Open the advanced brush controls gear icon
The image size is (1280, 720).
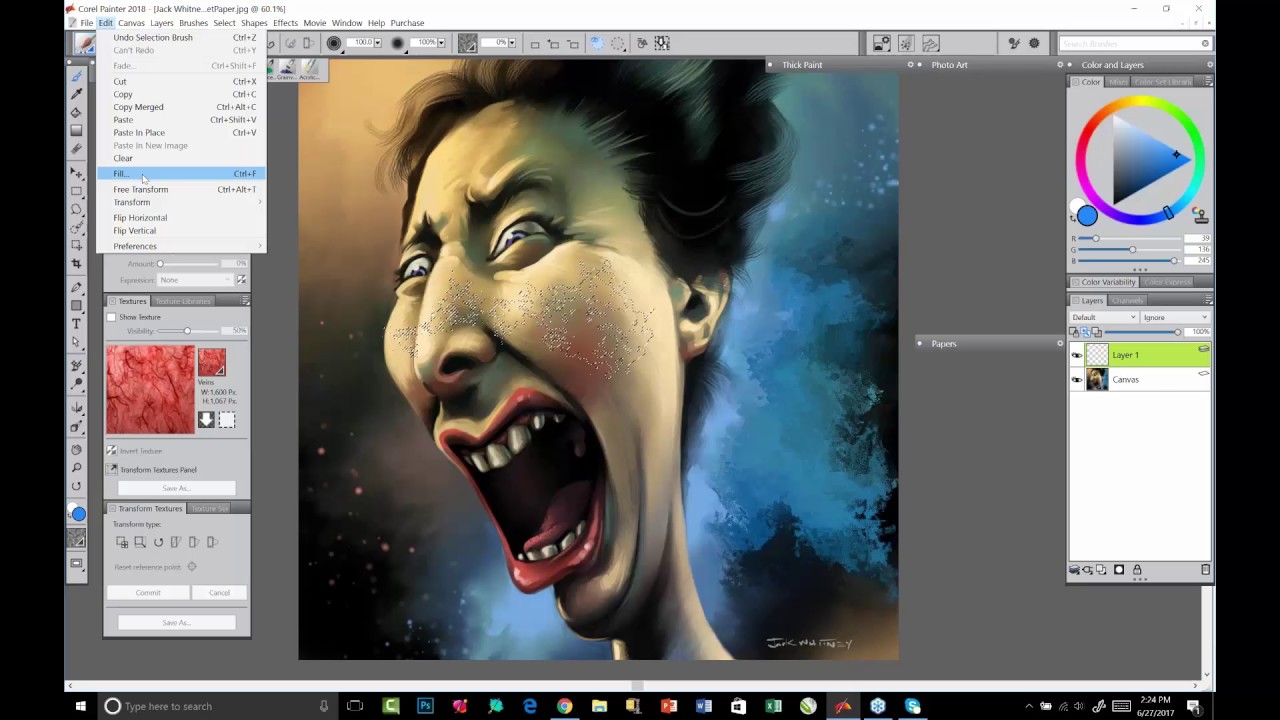(x=1034, y=44)
